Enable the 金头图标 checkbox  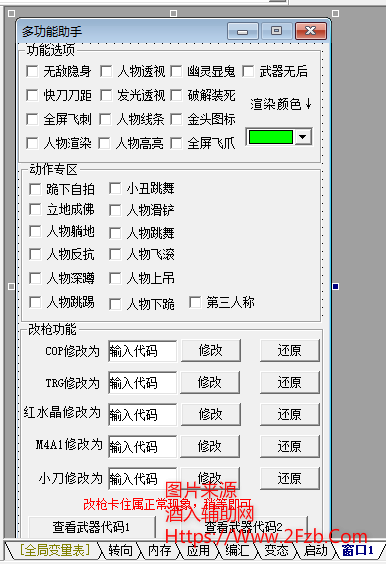point(176,119)
